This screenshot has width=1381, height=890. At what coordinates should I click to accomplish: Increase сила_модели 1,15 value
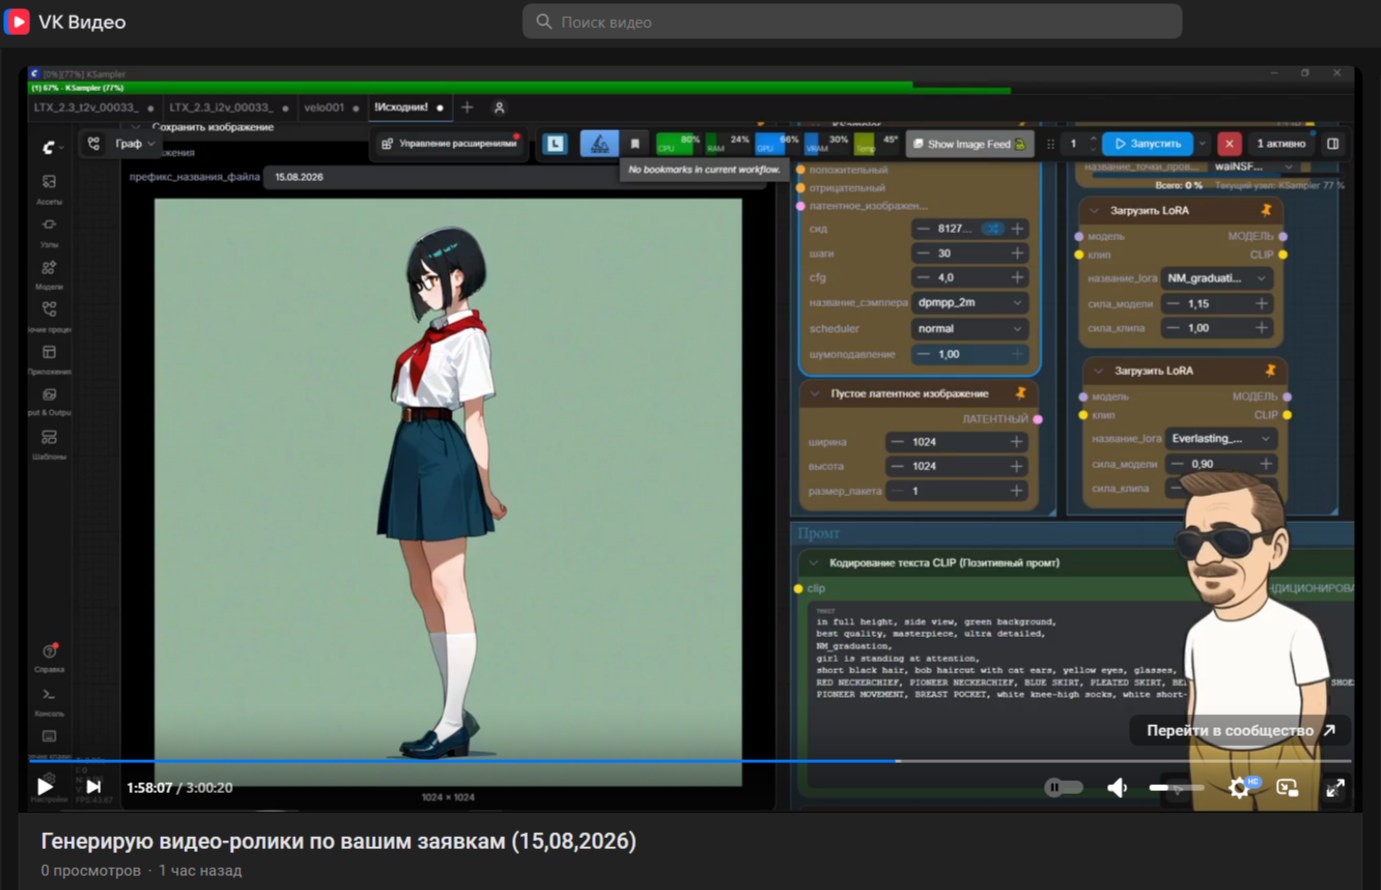(x=1262, y=303)
